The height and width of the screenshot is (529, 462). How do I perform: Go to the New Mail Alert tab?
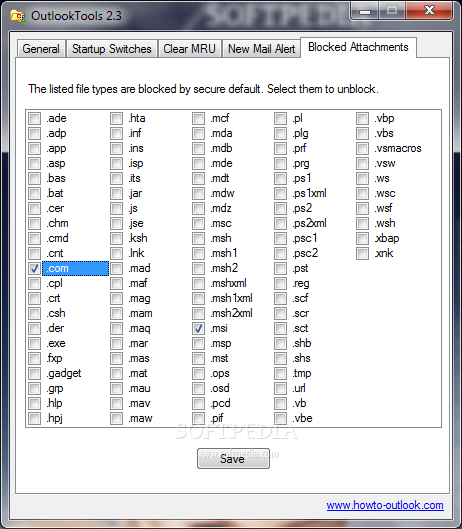tap(262, 49)
